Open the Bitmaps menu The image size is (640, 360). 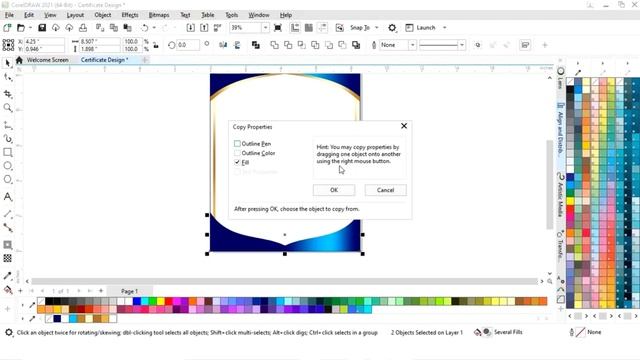pyautogui.click(x=159, y=15)
